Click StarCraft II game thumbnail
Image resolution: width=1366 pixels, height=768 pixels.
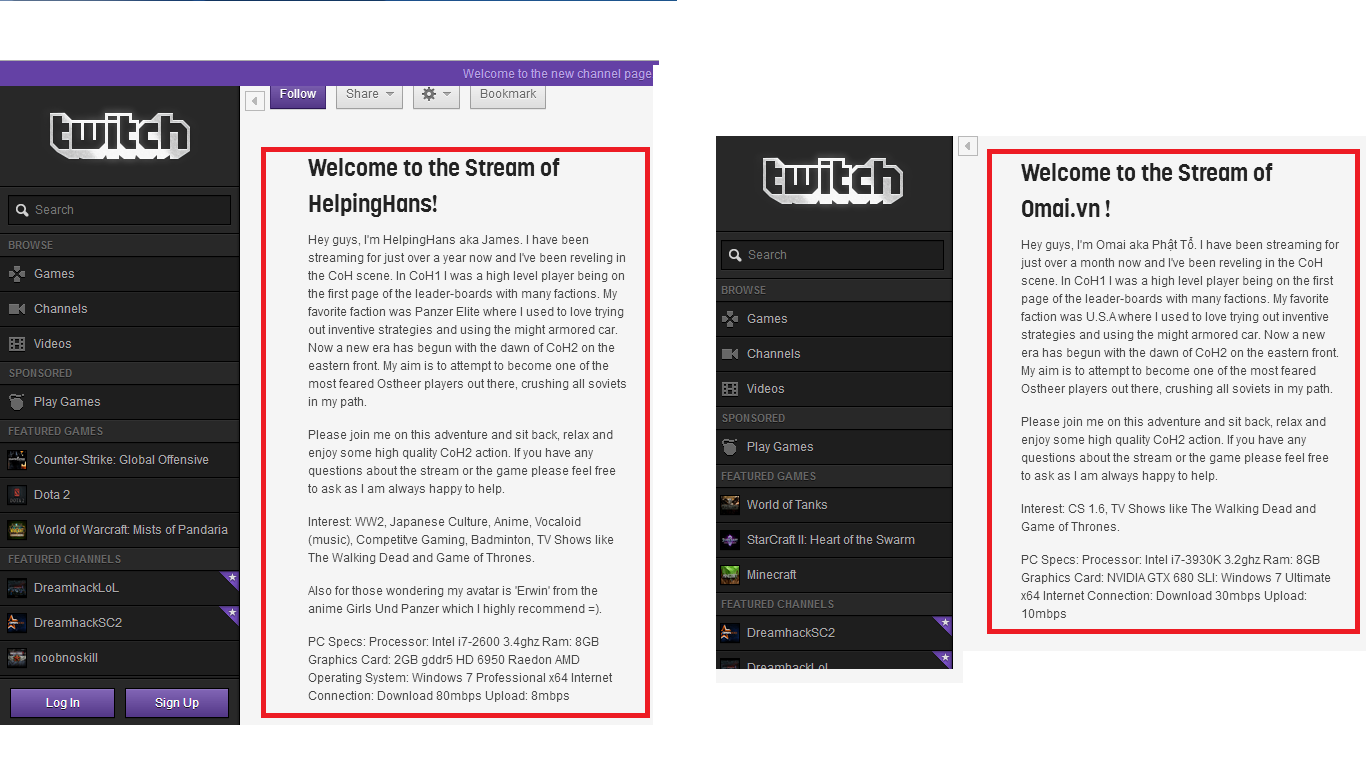730,540
